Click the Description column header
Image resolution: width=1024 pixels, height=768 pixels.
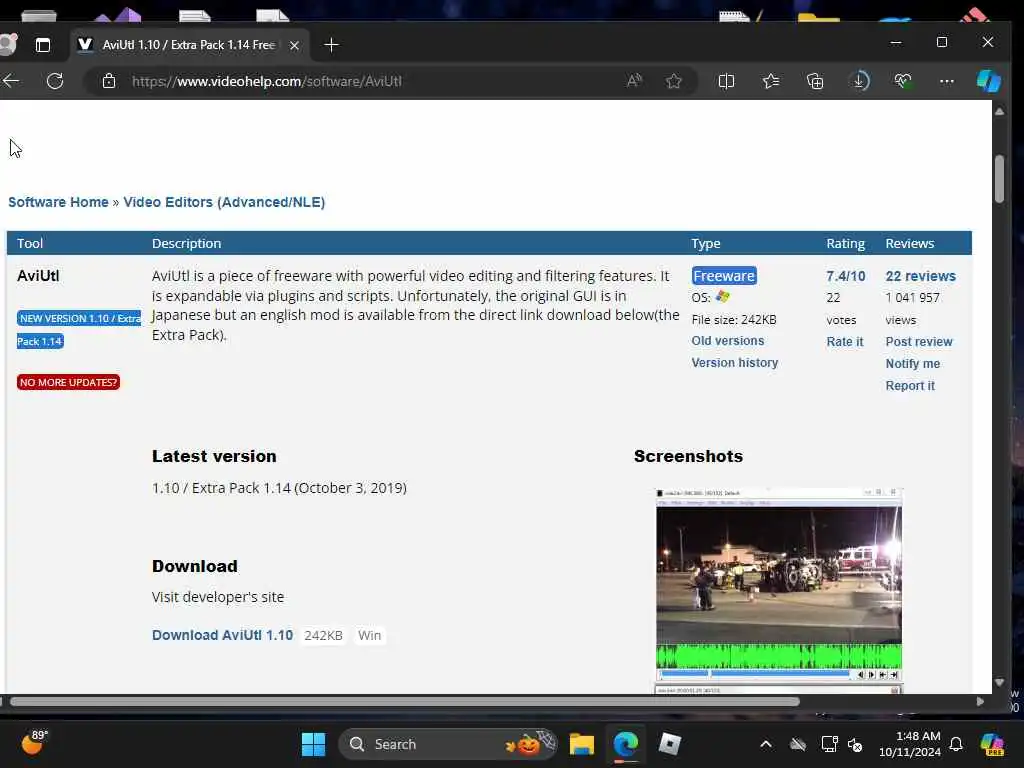(187, 244)
